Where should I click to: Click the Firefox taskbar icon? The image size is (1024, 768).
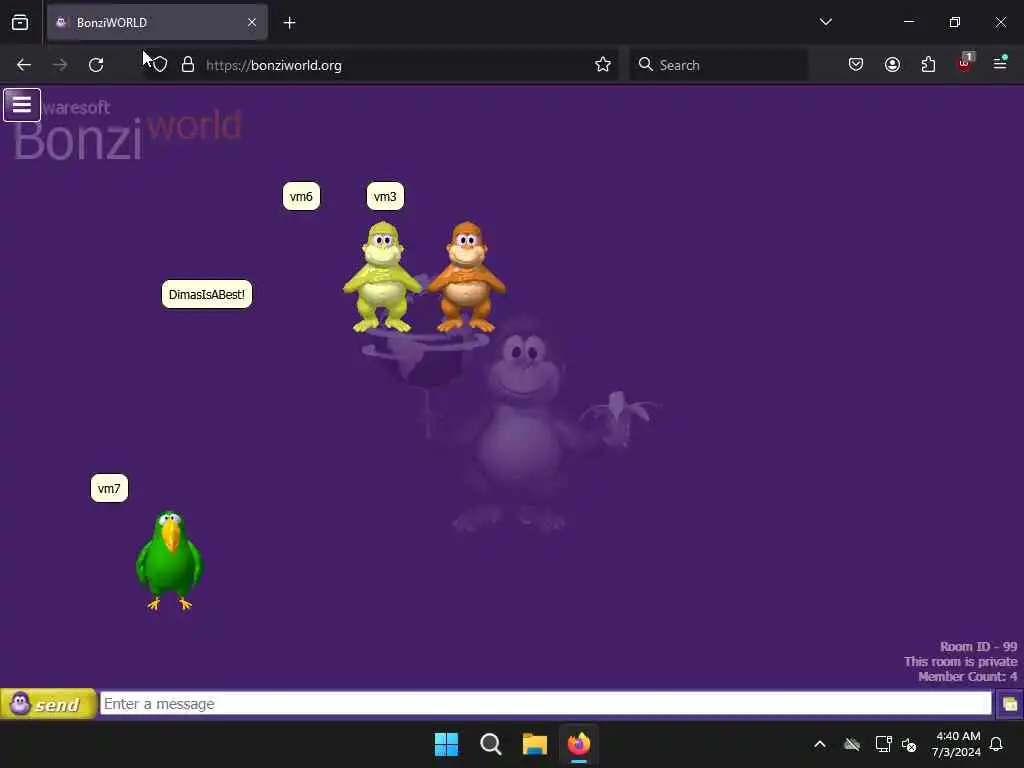(579, 744)
